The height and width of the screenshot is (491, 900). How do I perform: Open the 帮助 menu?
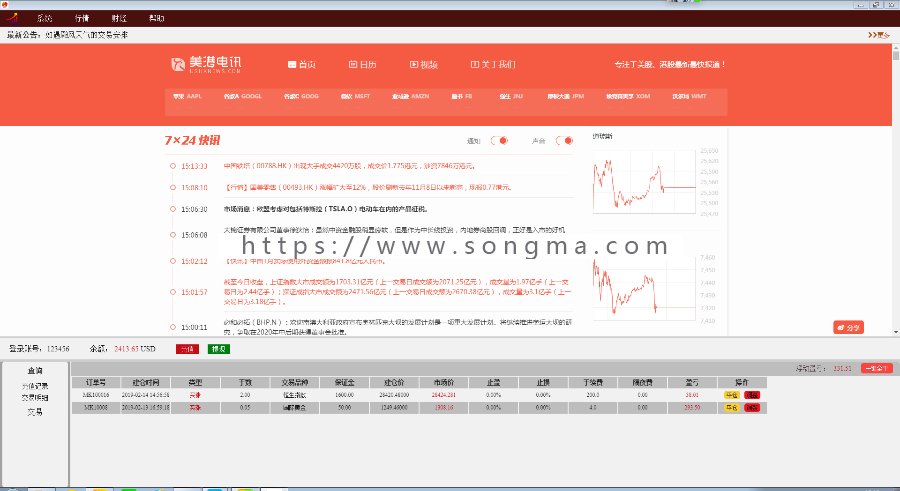[x=156, y=18]
